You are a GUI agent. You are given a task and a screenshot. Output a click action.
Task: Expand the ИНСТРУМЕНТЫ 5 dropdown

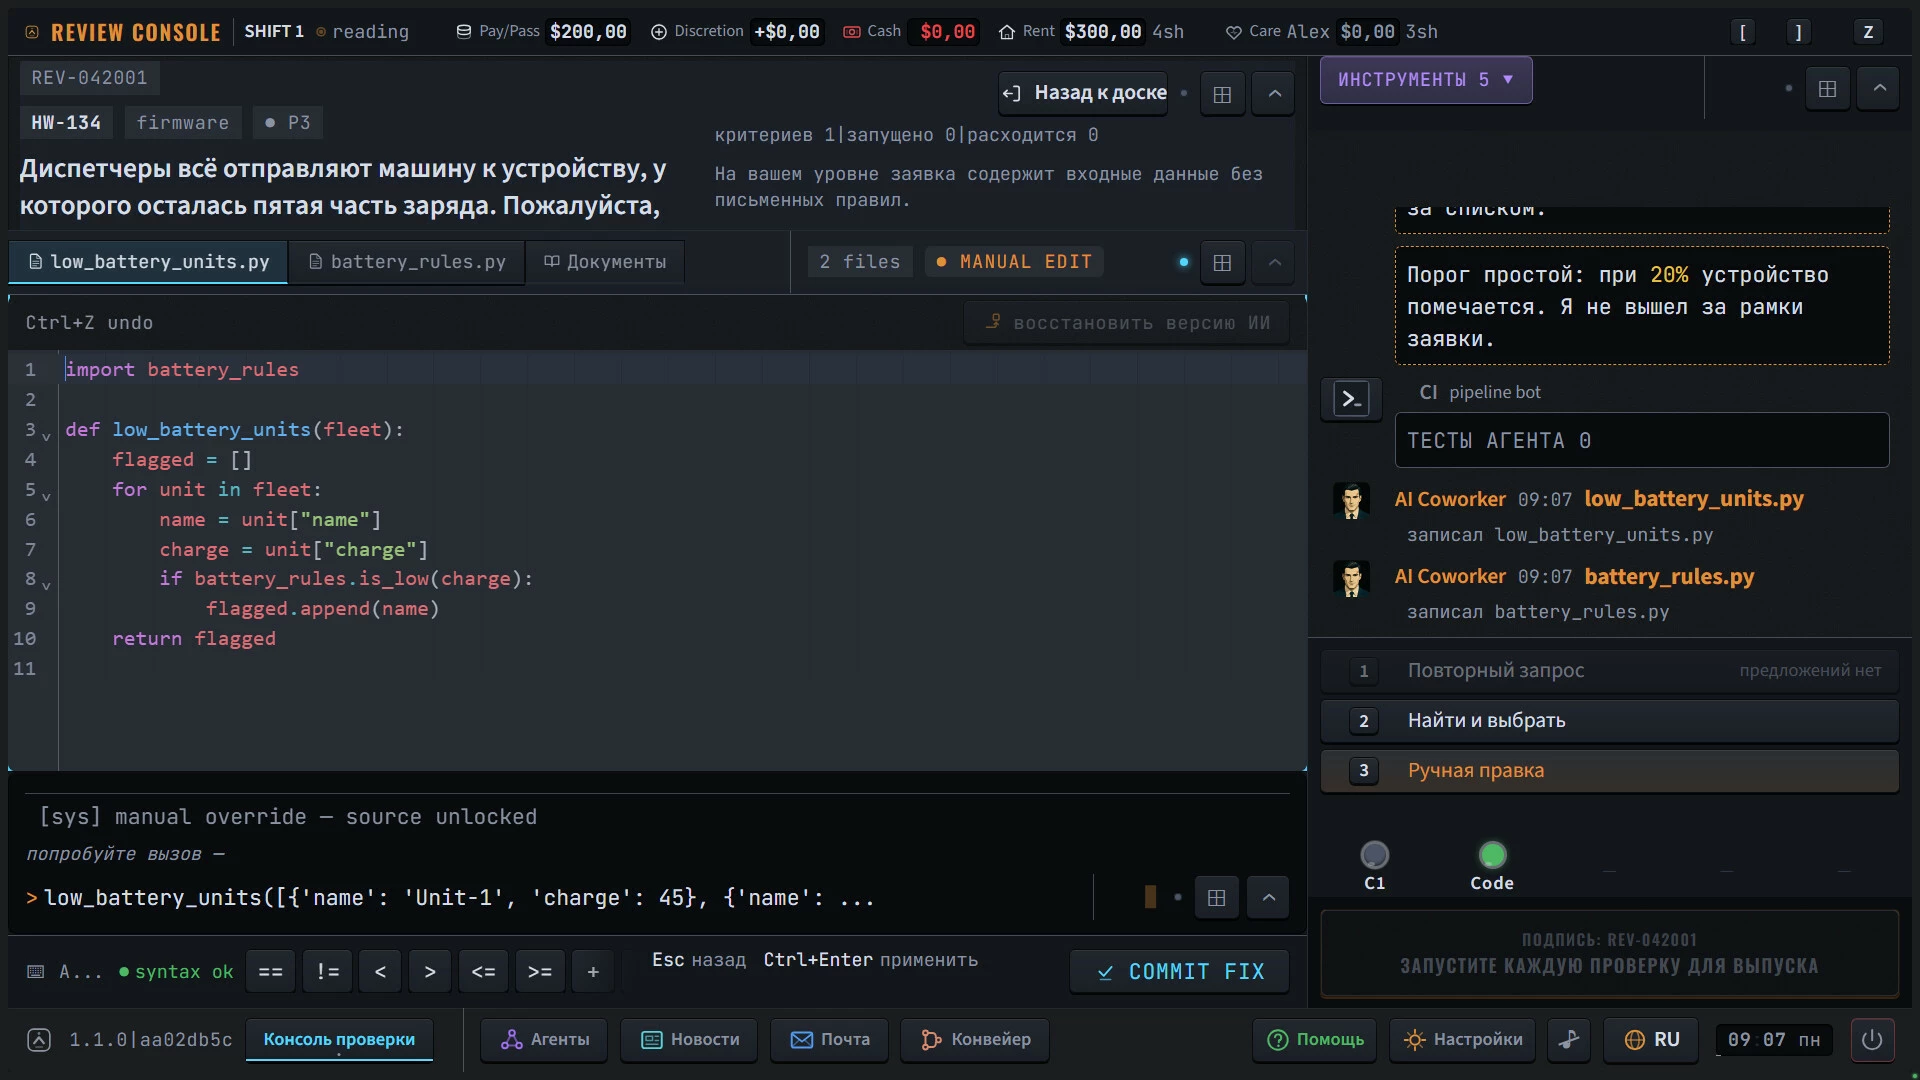click(x=1425, y=80)
